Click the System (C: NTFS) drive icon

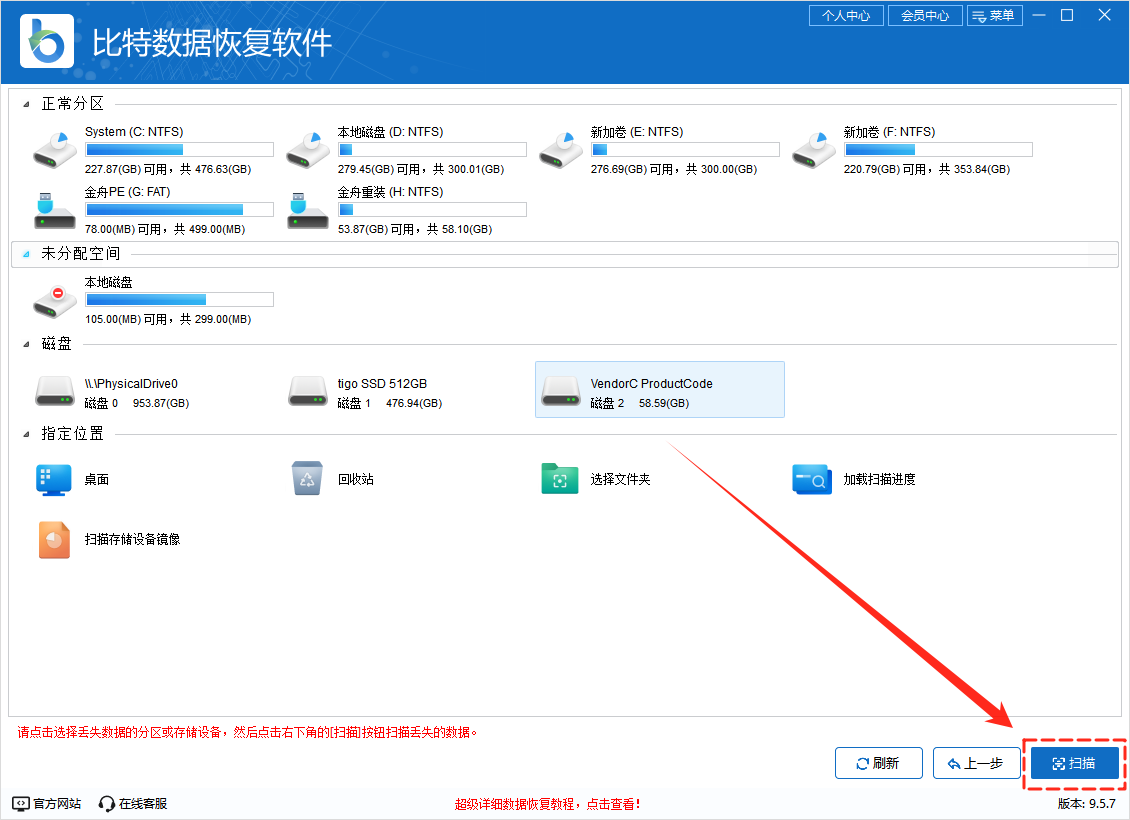53,147
